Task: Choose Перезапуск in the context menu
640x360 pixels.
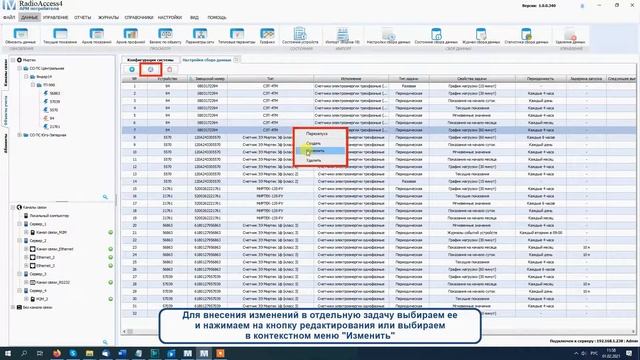Action: (x=320, y=133)
